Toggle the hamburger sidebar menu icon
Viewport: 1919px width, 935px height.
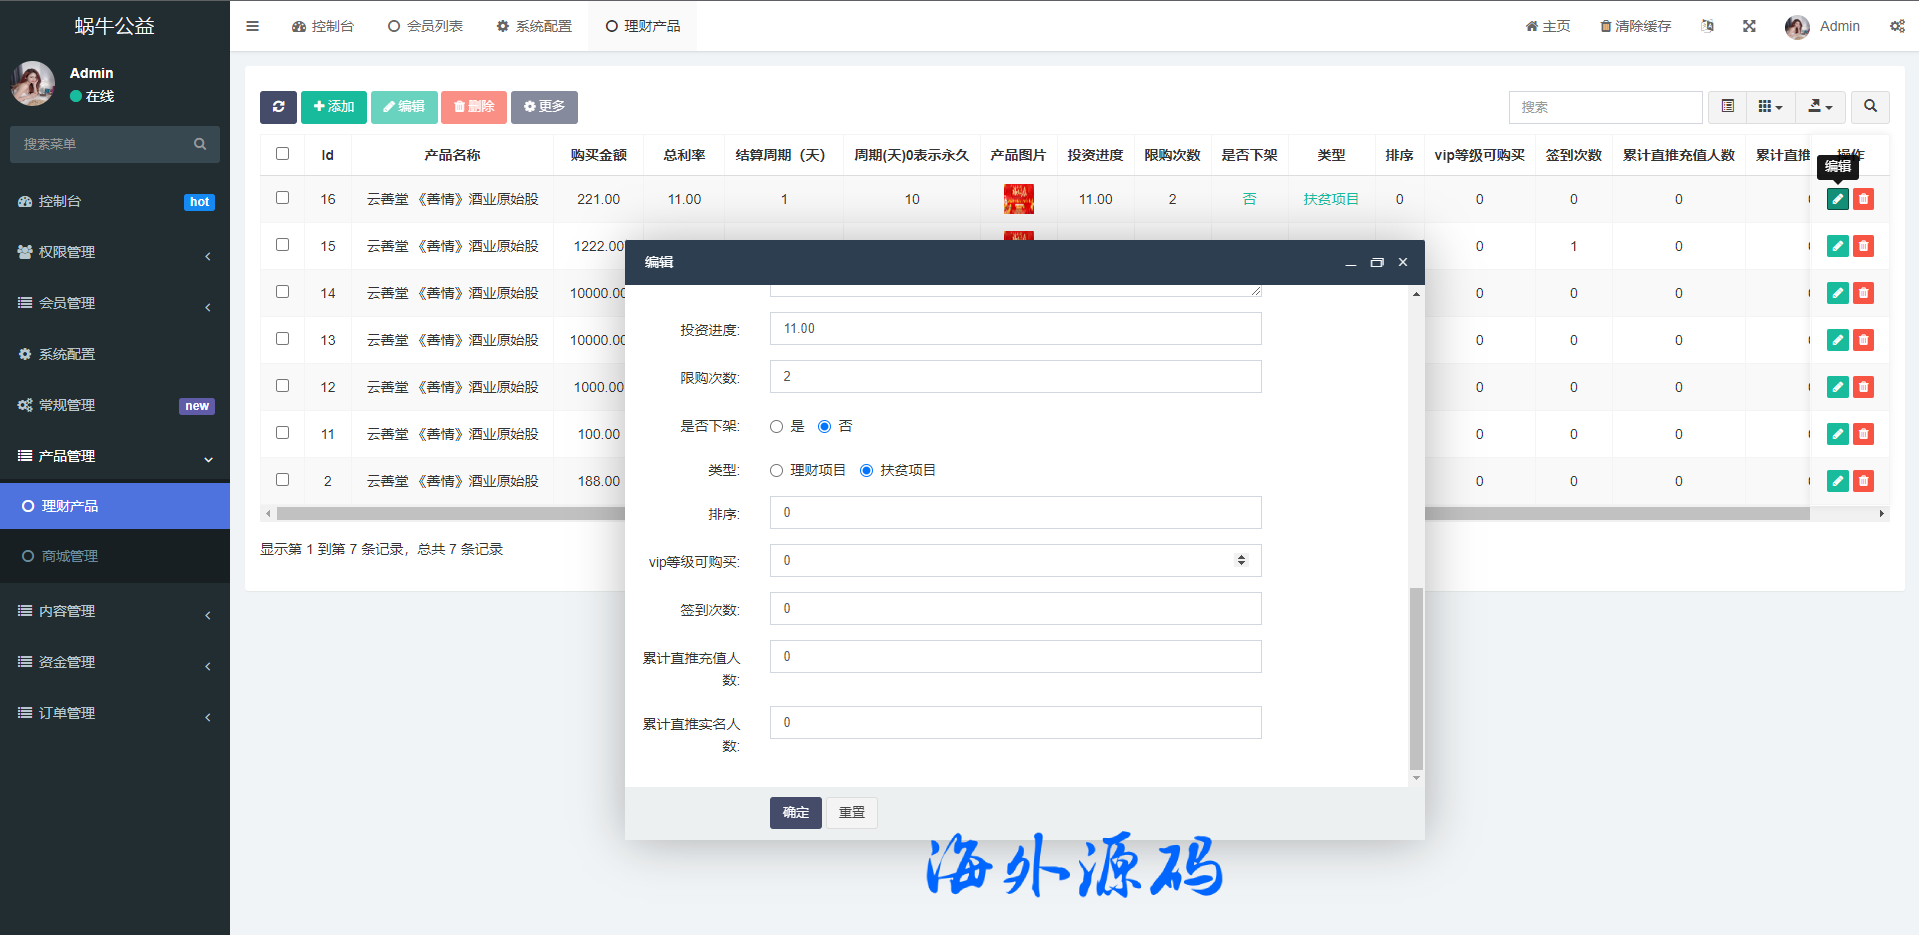[x=253, y=26]
